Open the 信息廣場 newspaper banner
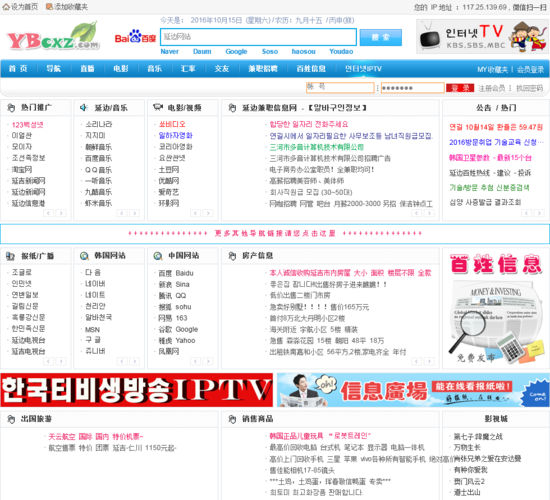 click(x=413, y=390)
